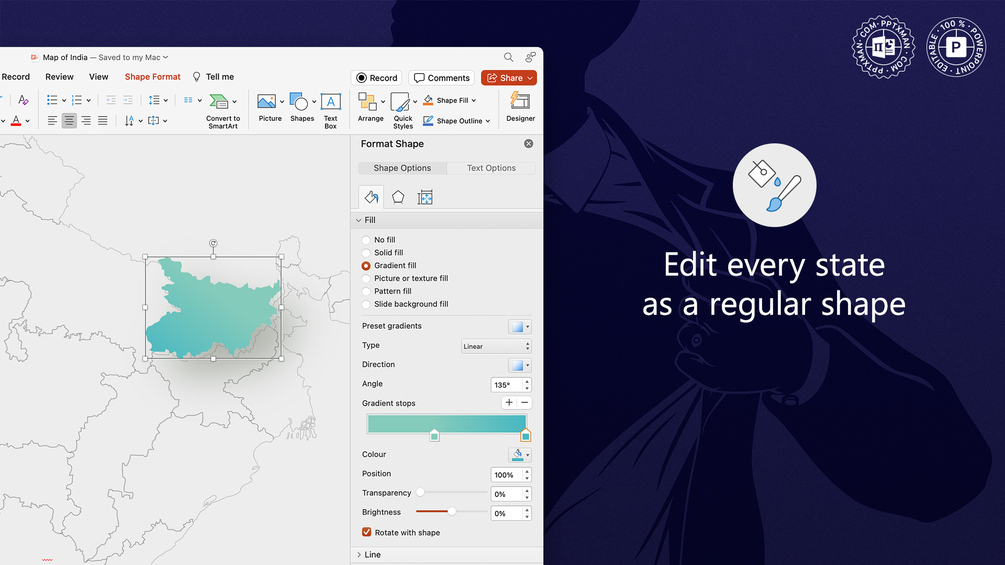Screen dimensions: 1005x565
Task: Toggle Rotate with shape checkbox
Action: pyautogui.click(x=367, y=532)
